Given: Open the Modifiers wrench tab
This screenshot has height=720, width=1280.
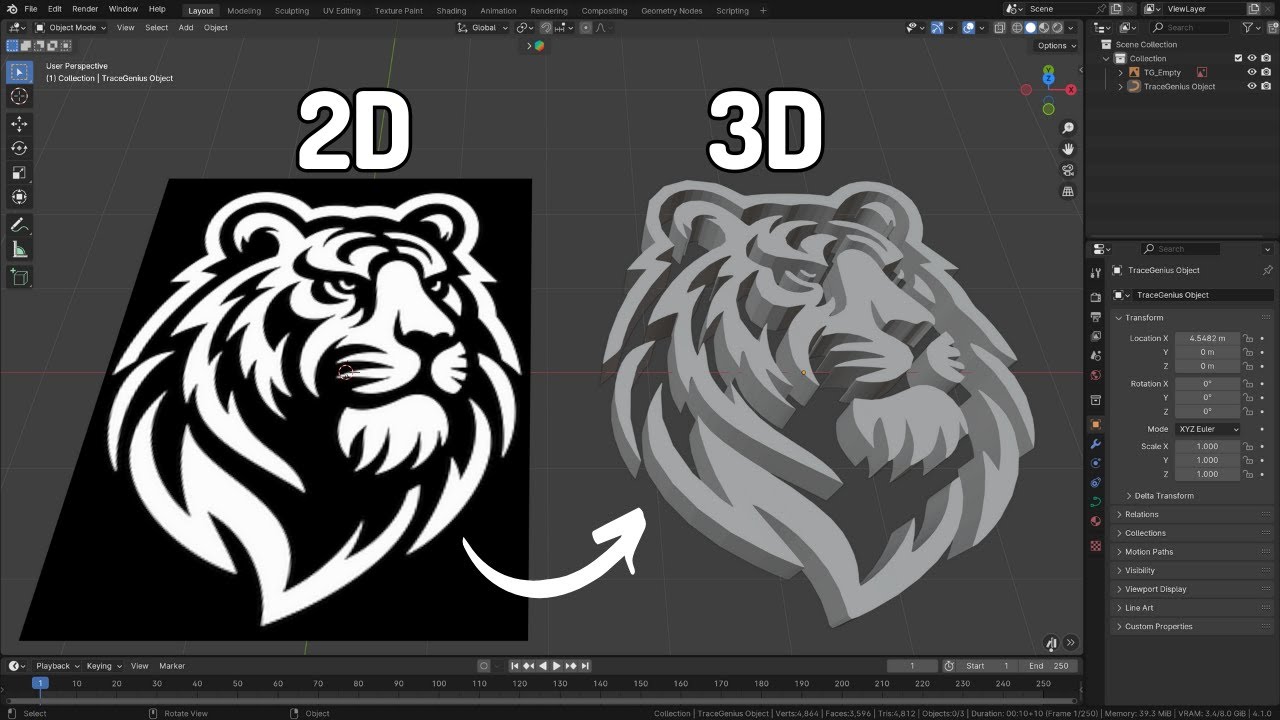Looking at the screenshot, I should pos(1095,444).
